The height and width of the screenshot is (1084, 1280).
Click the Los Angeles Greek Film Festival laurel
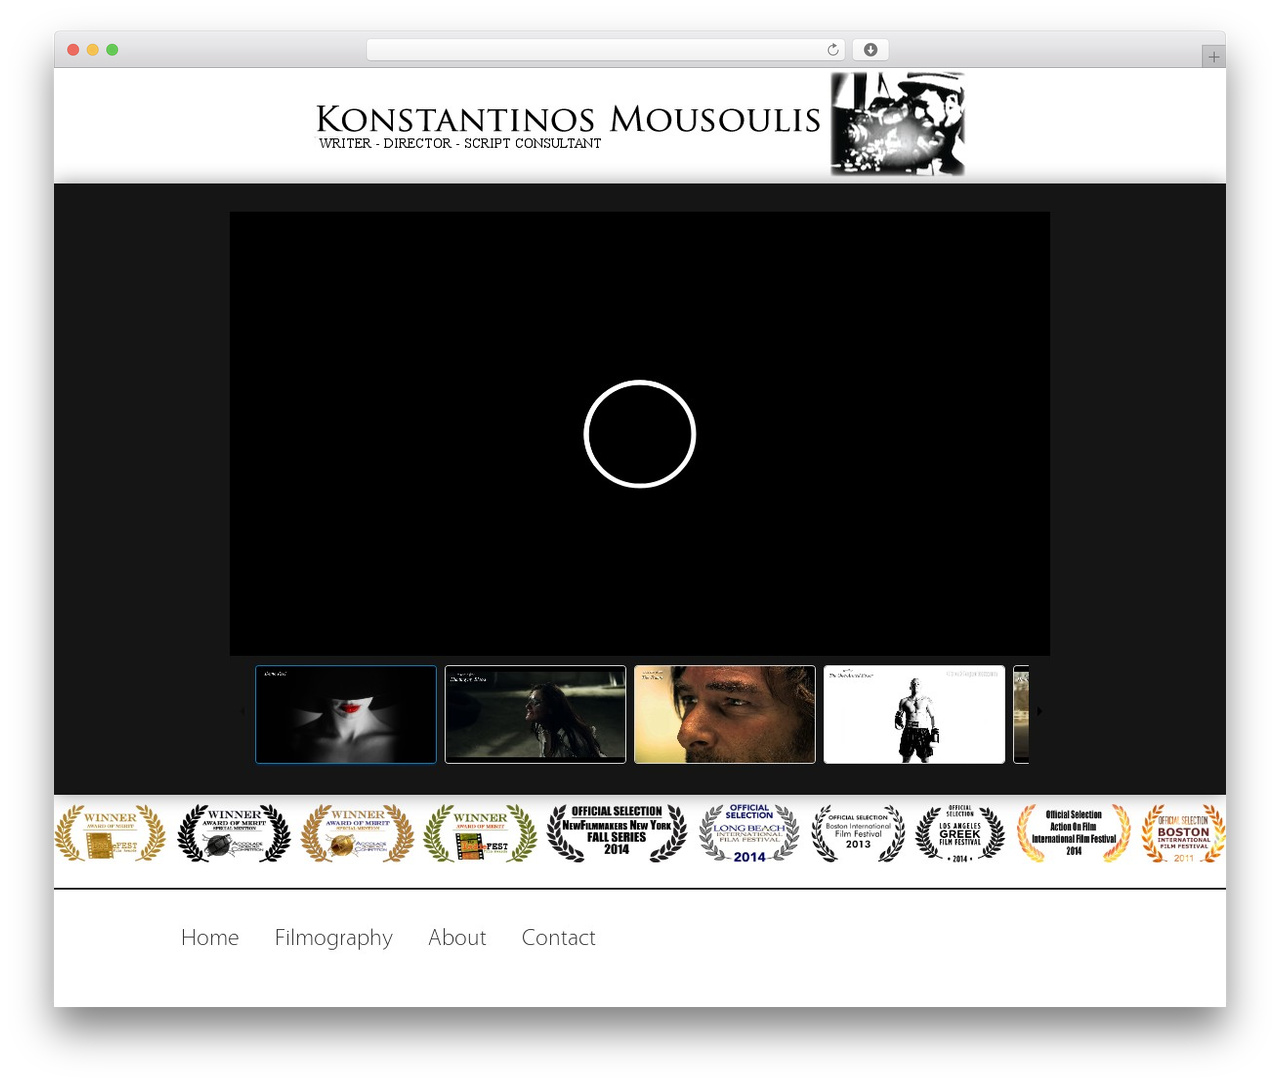click(x=960, y=833)
